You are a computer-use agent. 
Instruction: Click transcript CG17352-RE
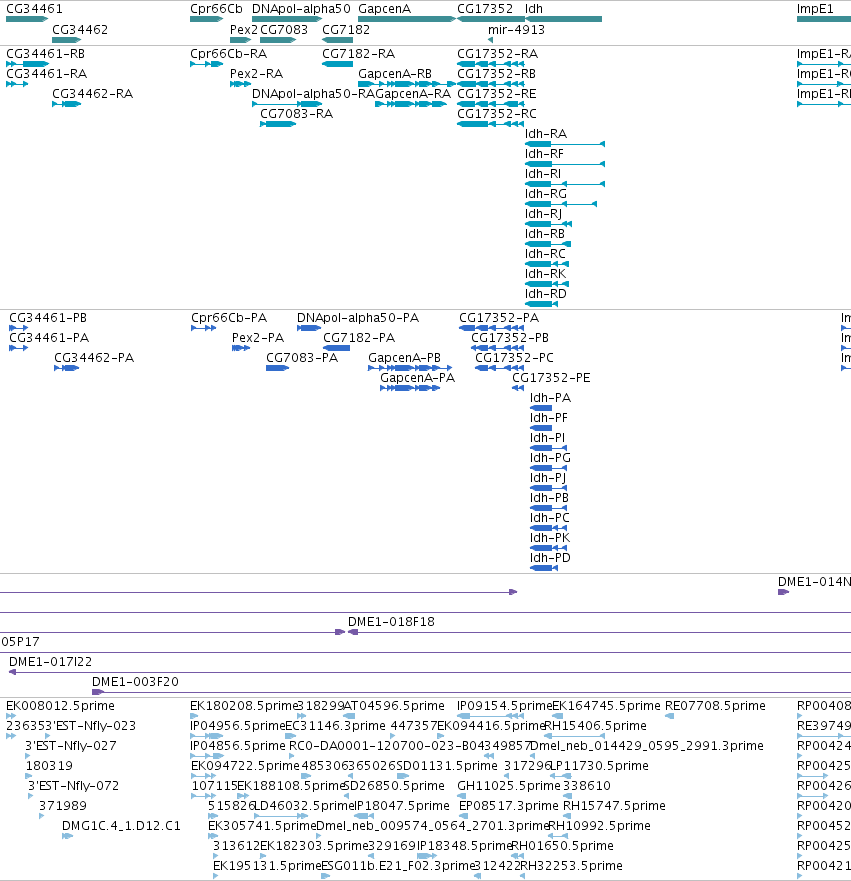click(x=491, y=104)
